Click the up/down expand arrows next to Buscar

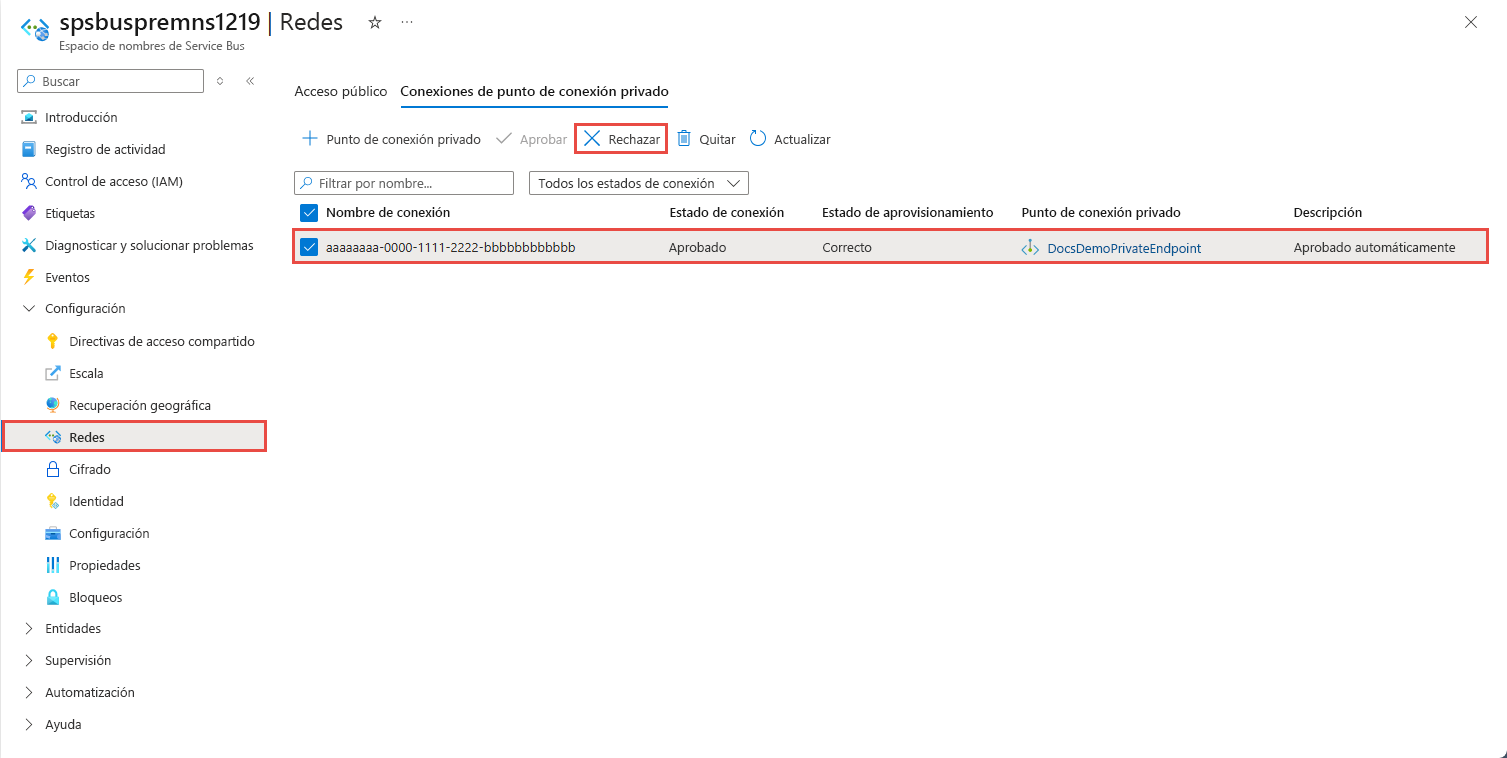click(x=220, y=81)
